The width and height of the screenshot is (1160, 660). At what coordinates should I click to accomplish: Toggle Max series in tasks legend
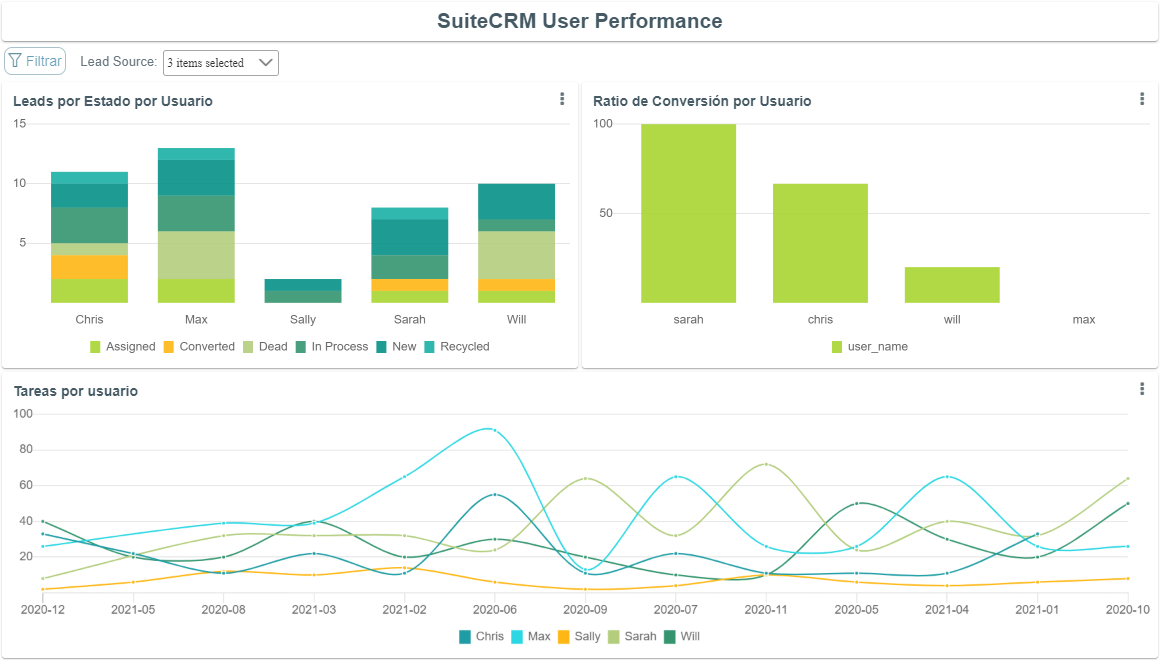pos(531,636)
